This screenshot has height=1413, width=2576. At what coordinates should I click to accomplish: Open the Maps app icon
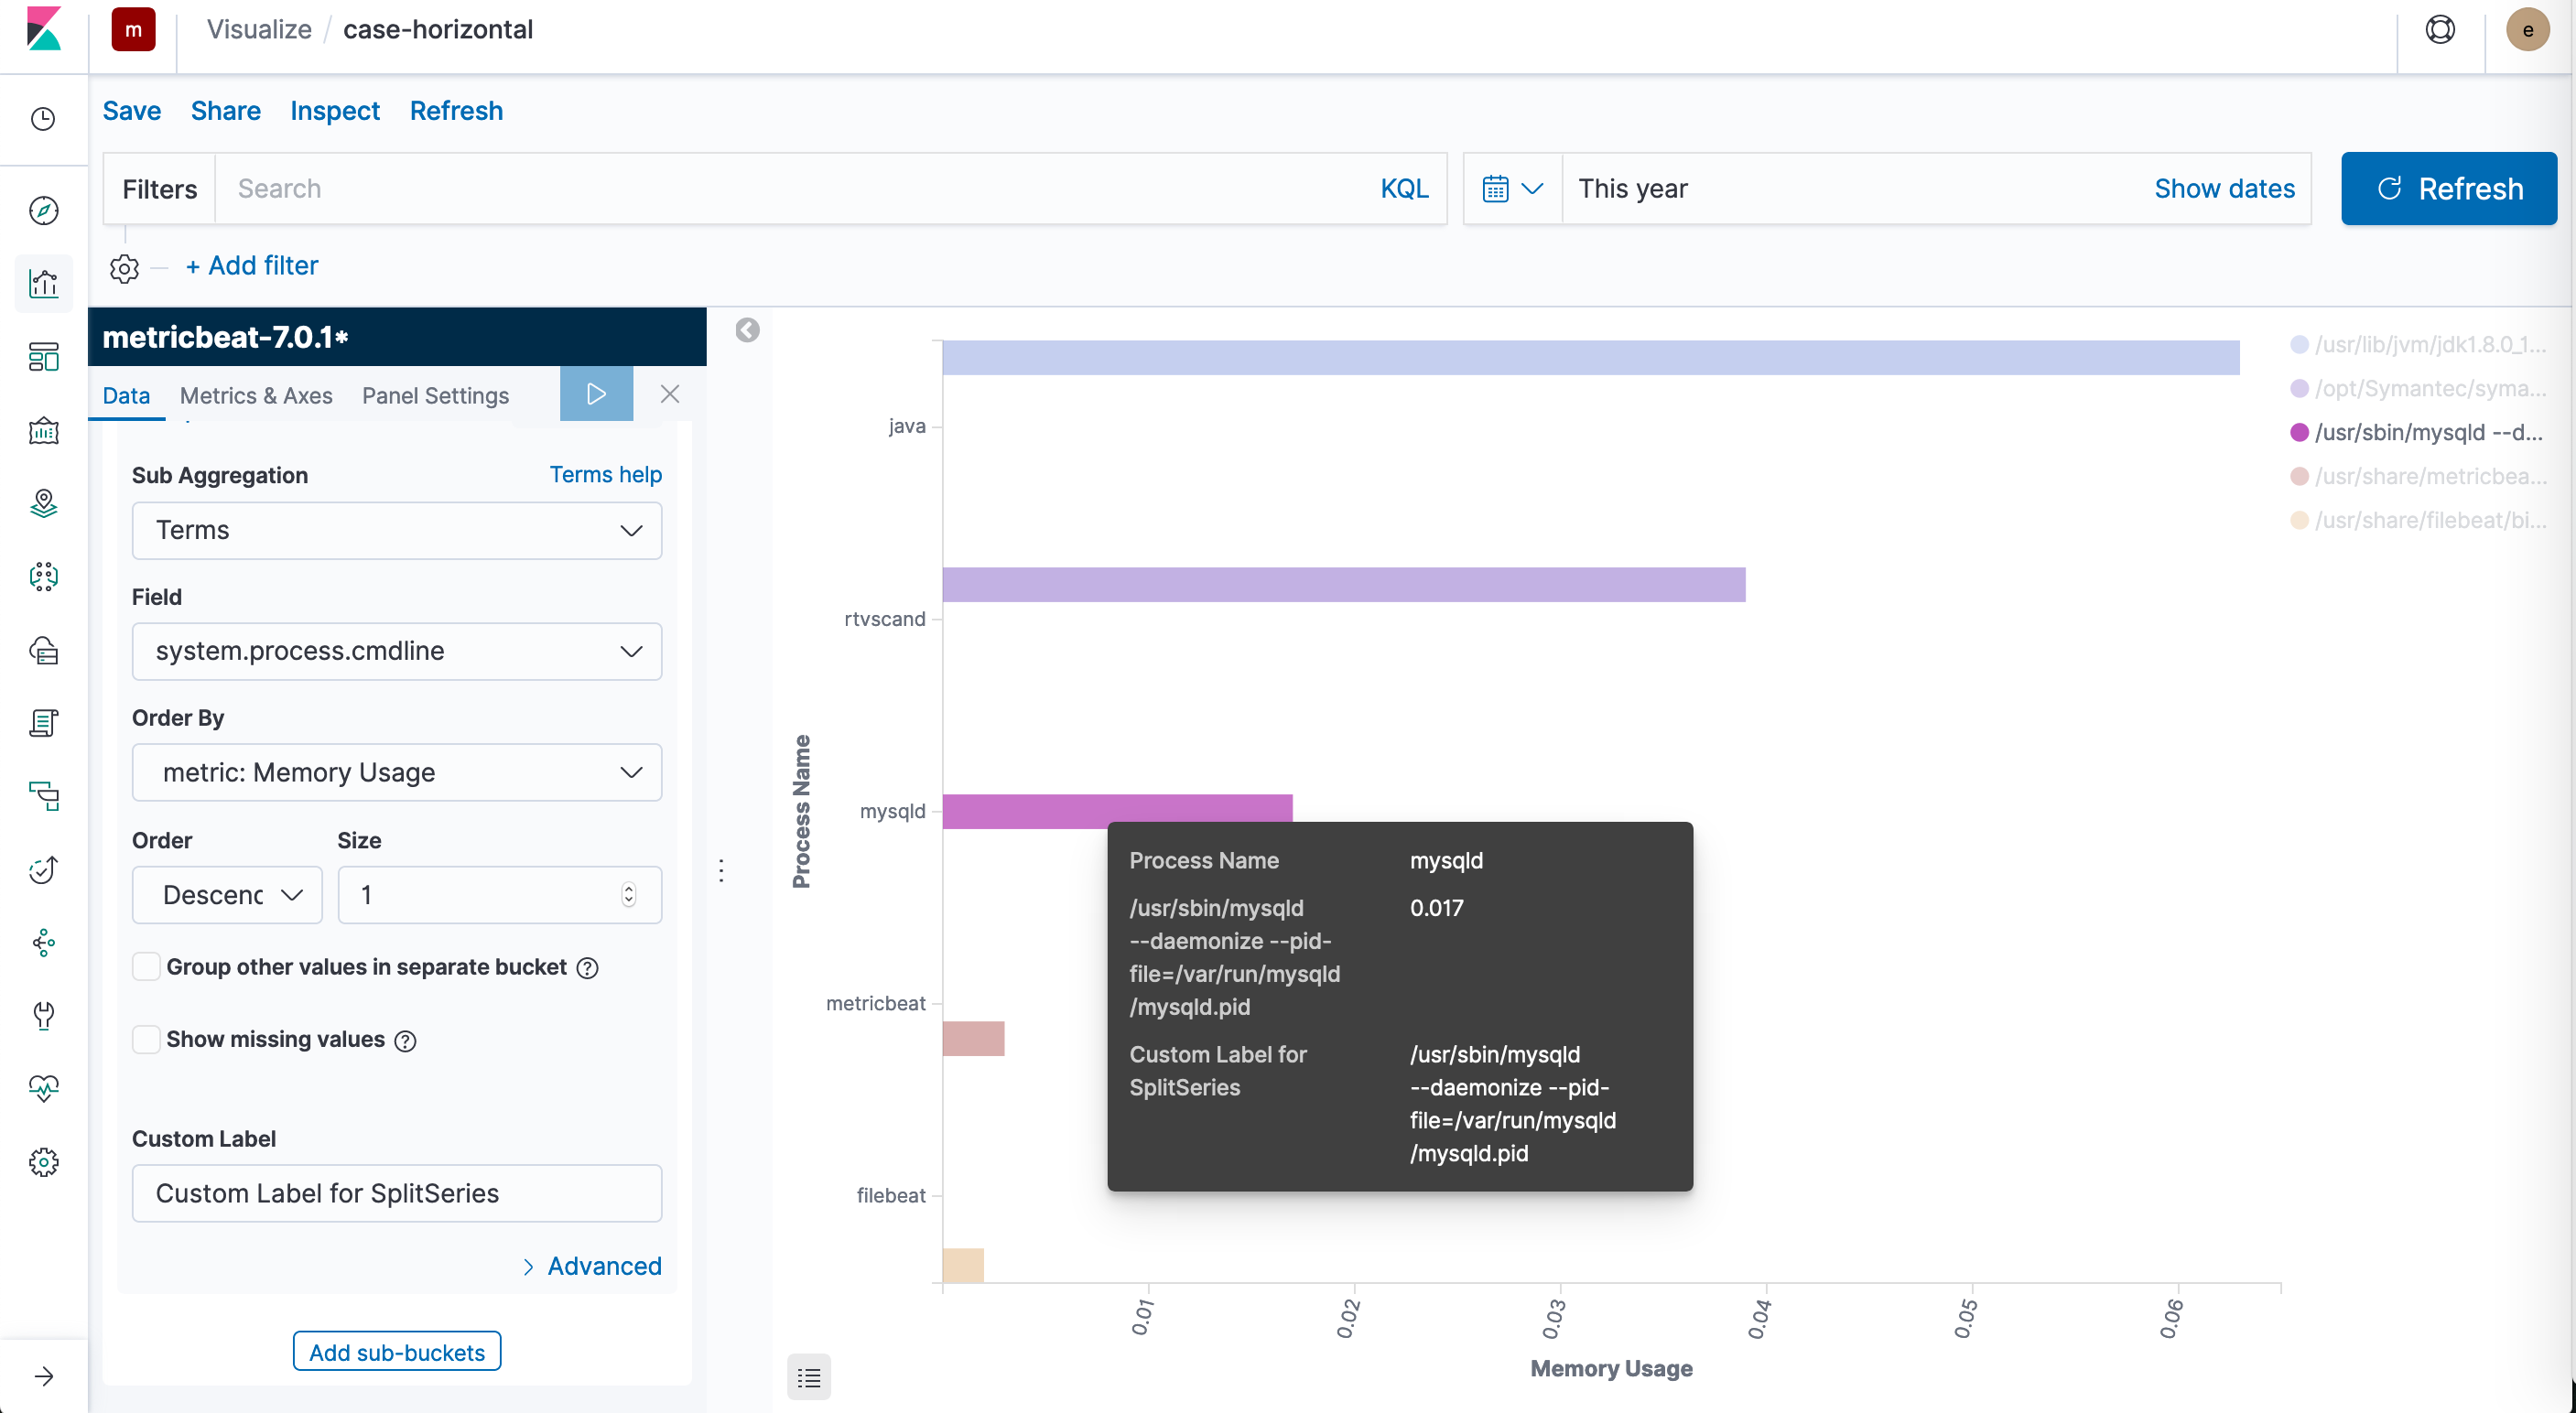coord(43,503)
